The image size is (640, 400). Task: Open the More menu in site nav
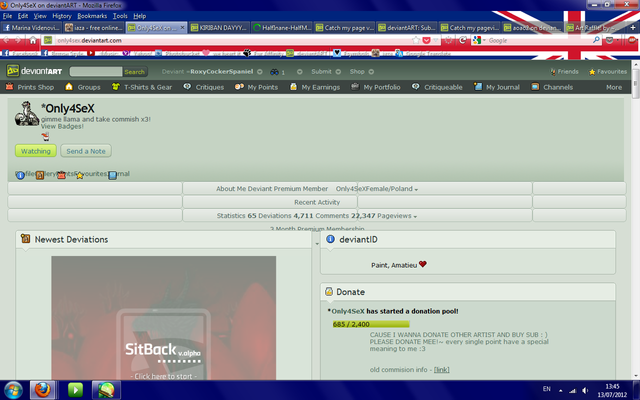614,87
